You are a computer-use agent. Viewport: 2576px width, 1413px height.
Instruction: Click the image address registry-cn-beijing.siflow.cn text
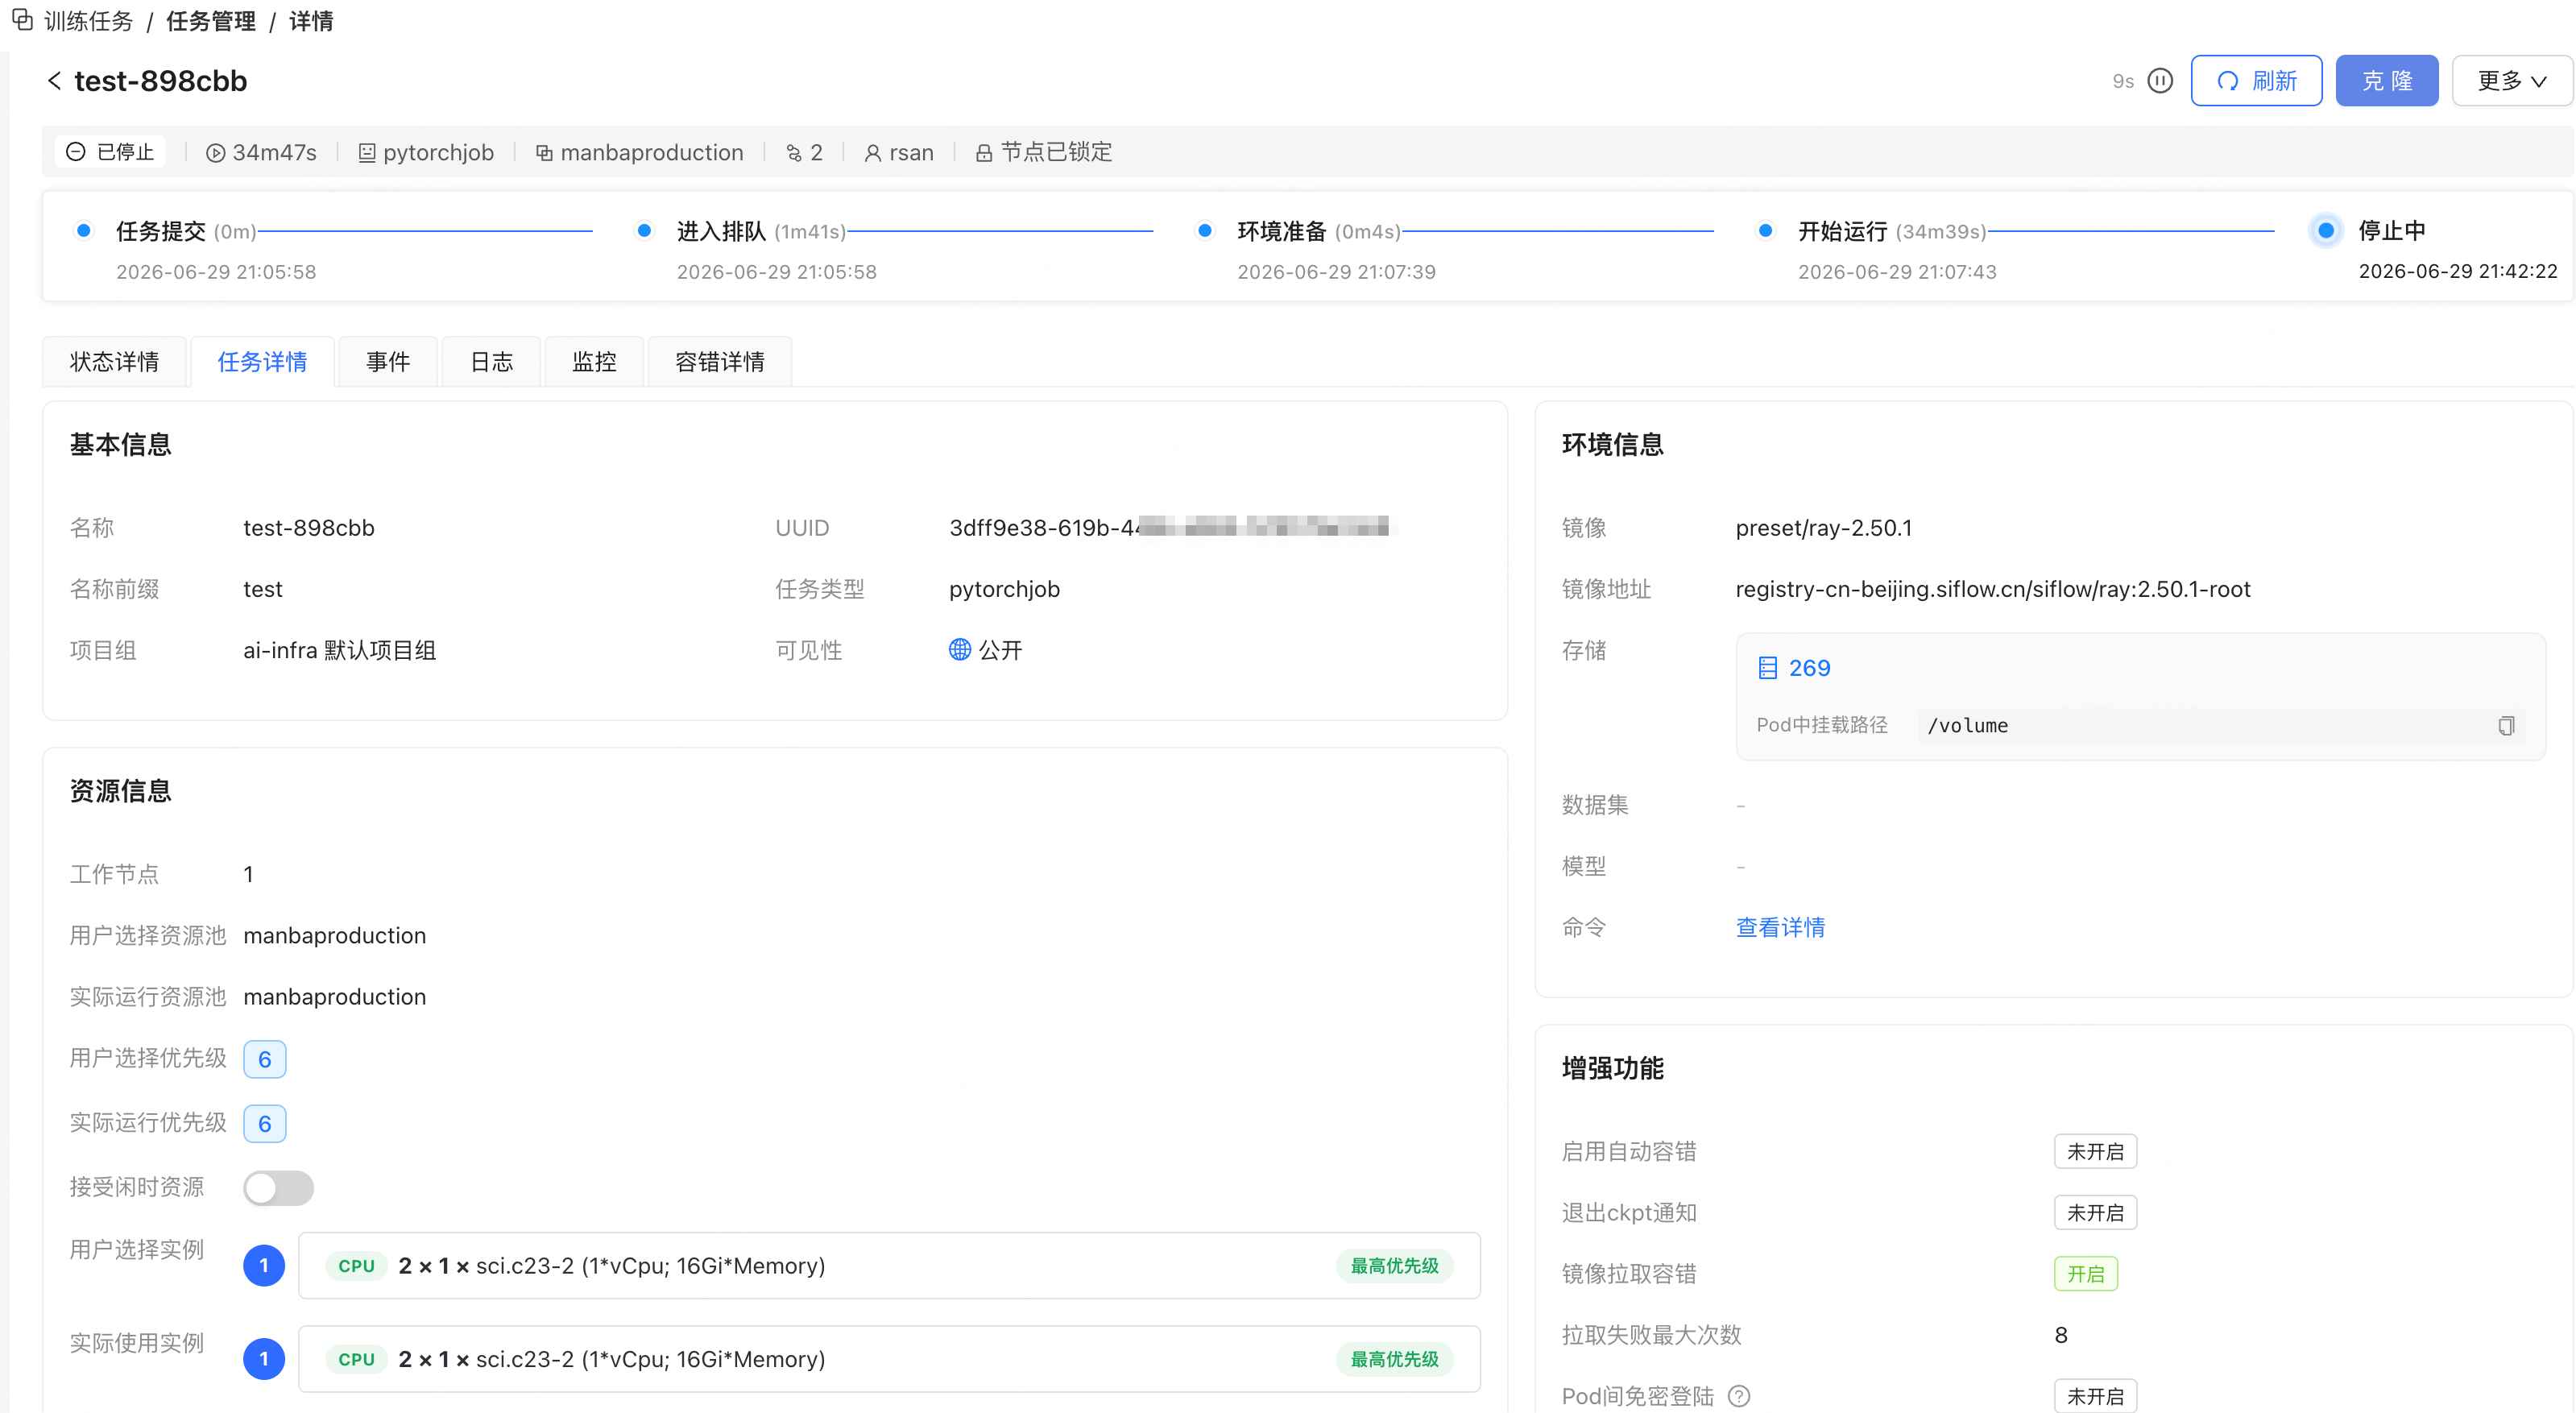pyautogui.click(x=1992, y=589)
